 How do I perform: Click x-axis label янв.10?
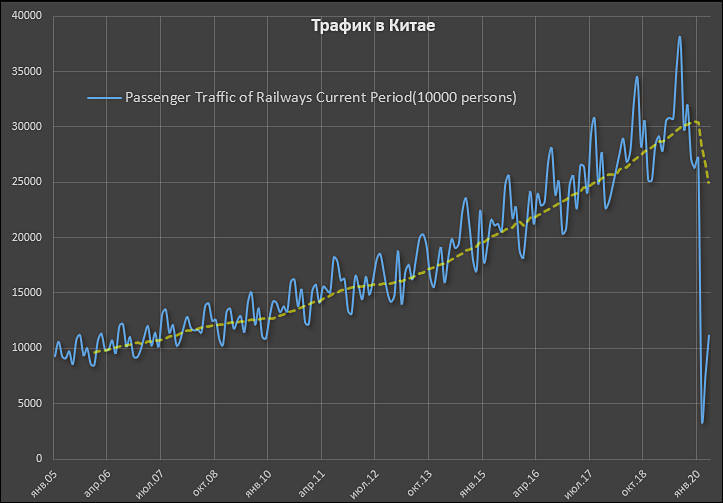pyautogui.click(x=258, y=483)
